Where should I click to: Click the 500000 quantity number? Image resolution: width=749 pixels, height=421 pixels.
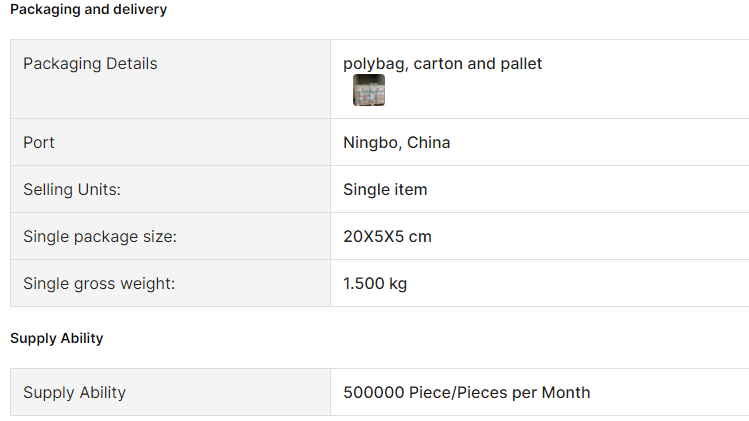[374, 392]
